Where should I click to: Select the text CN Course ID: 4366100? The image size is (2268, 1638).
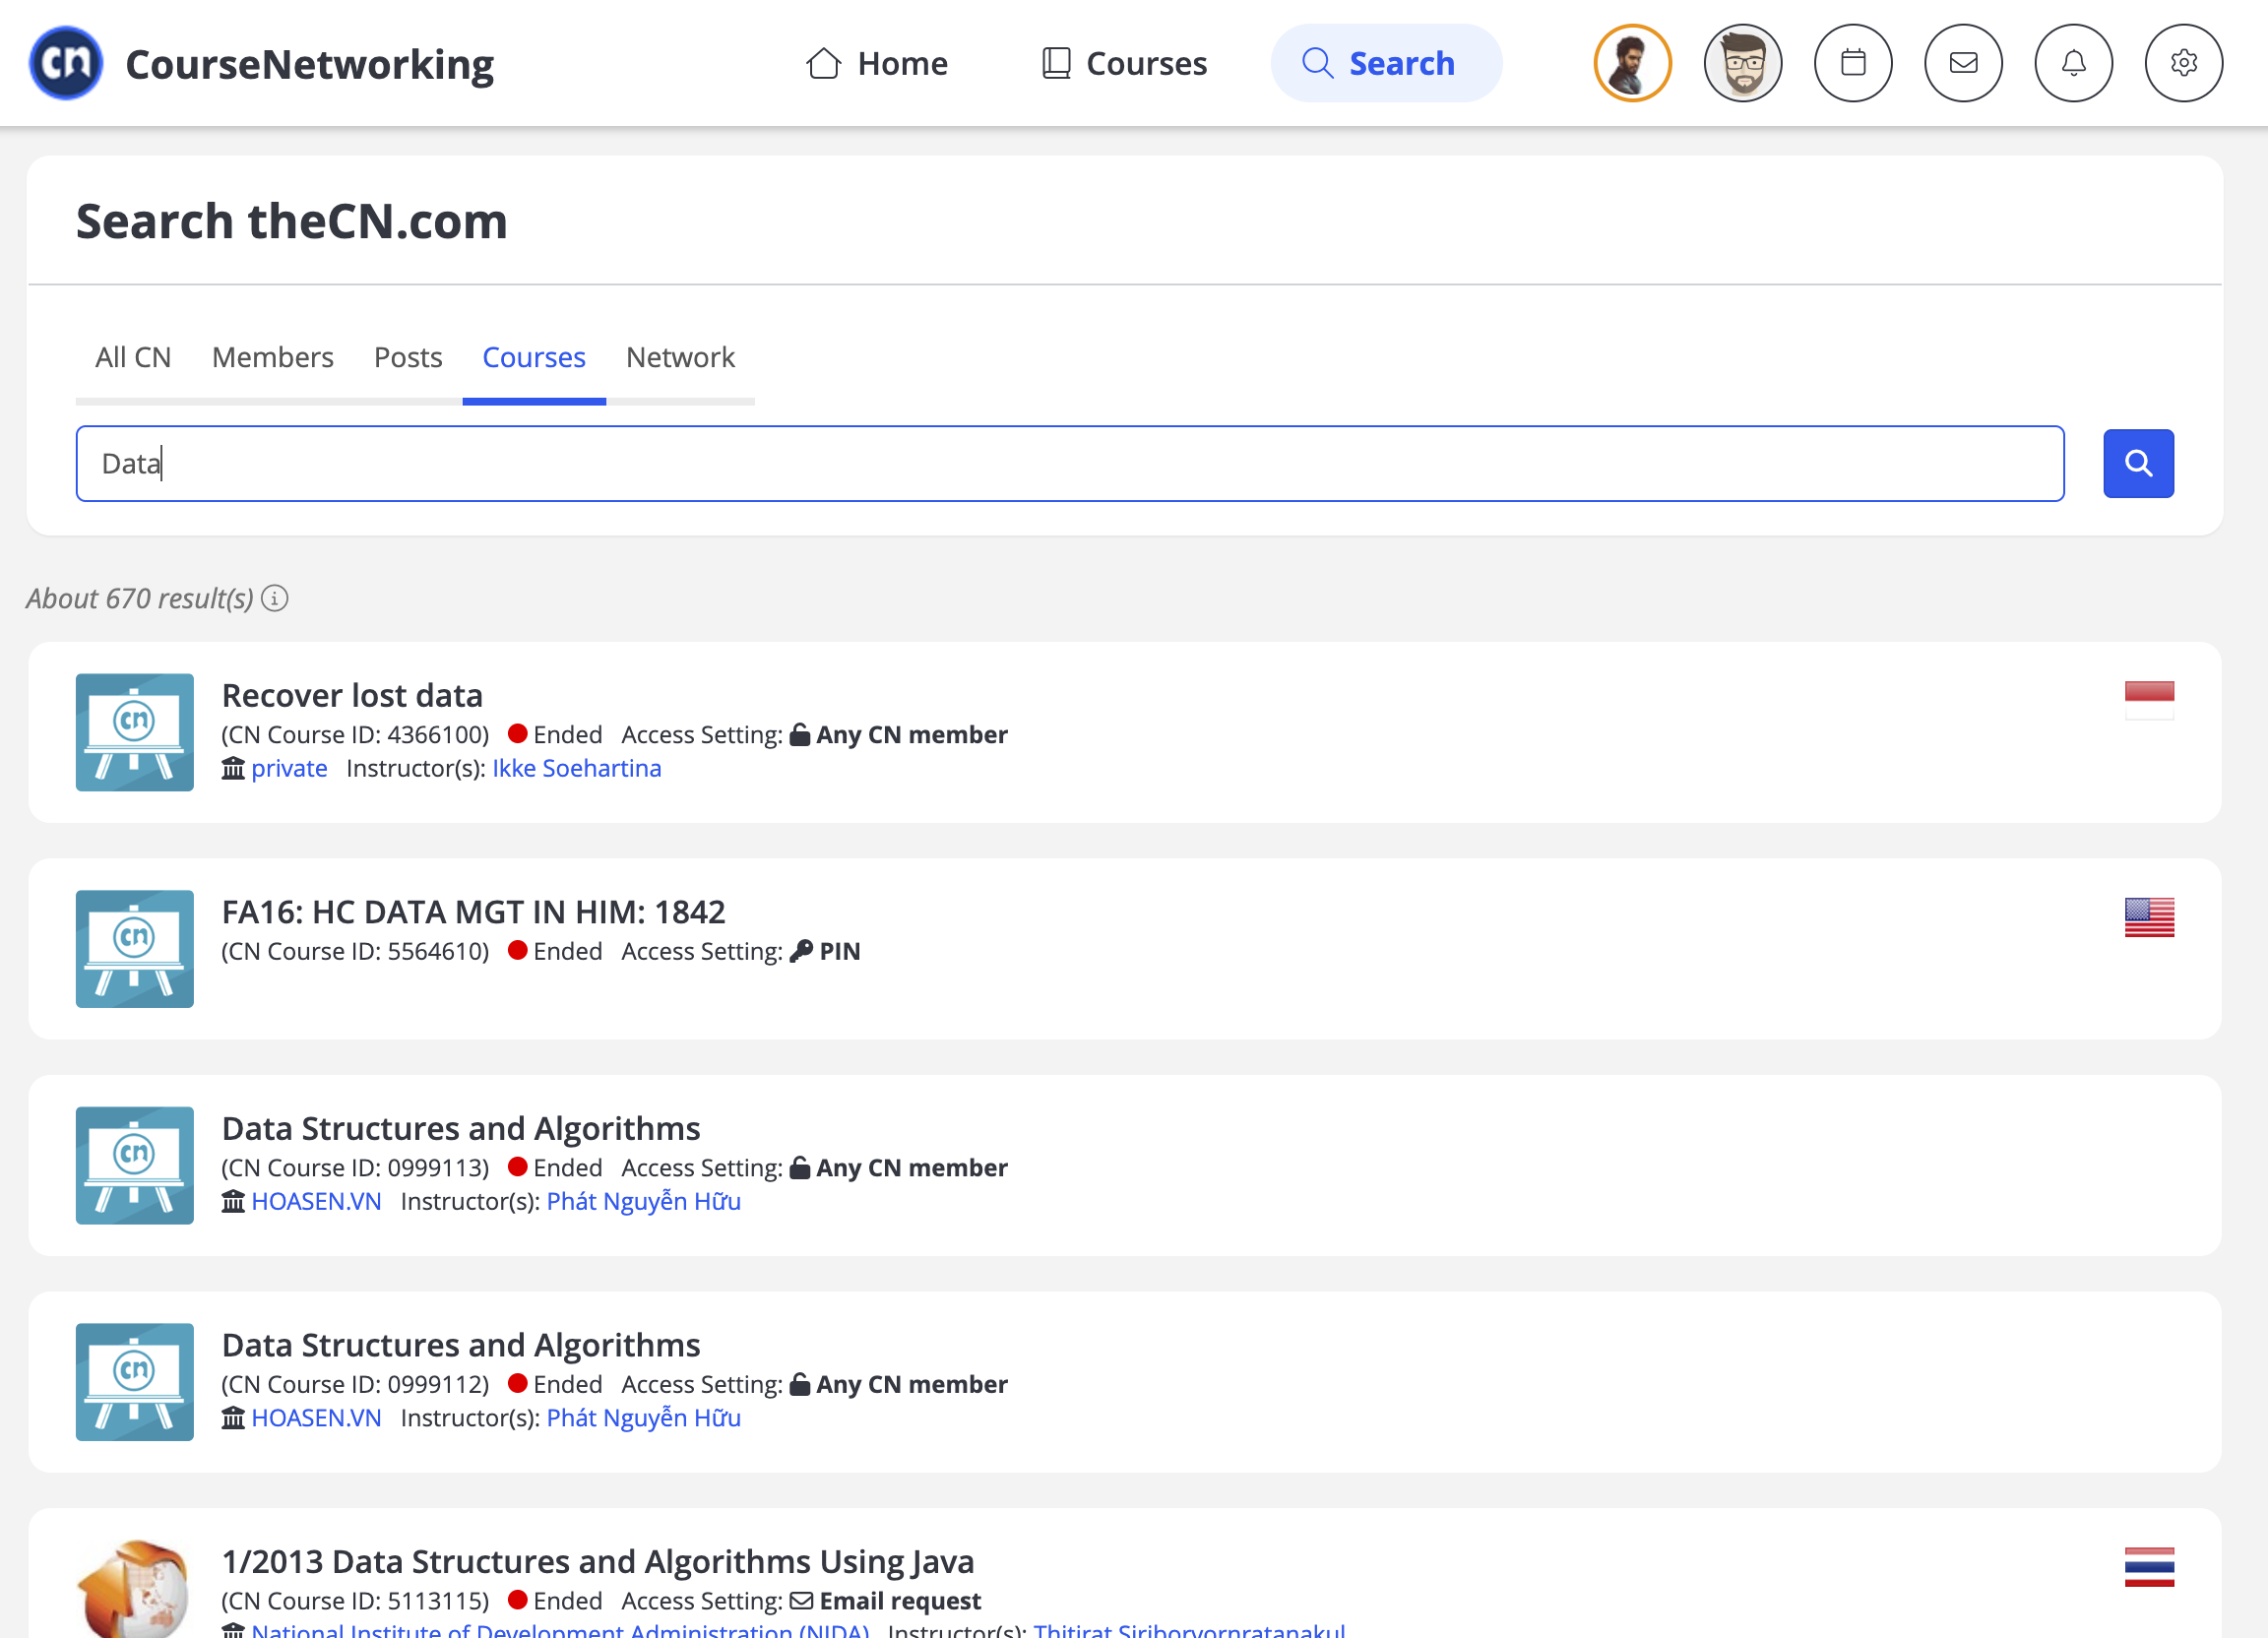point(355,735)
